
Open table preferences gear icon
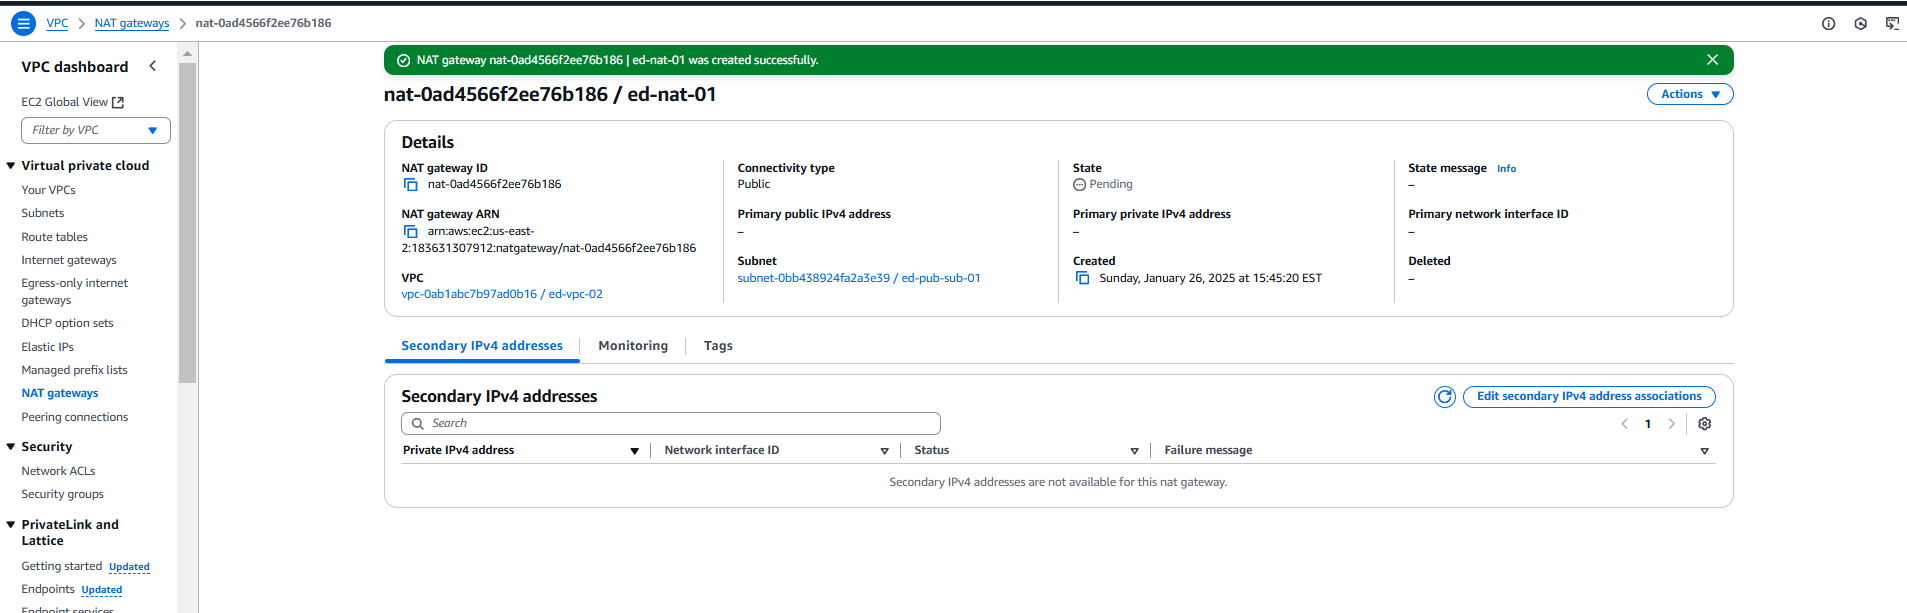[1704, 424]
